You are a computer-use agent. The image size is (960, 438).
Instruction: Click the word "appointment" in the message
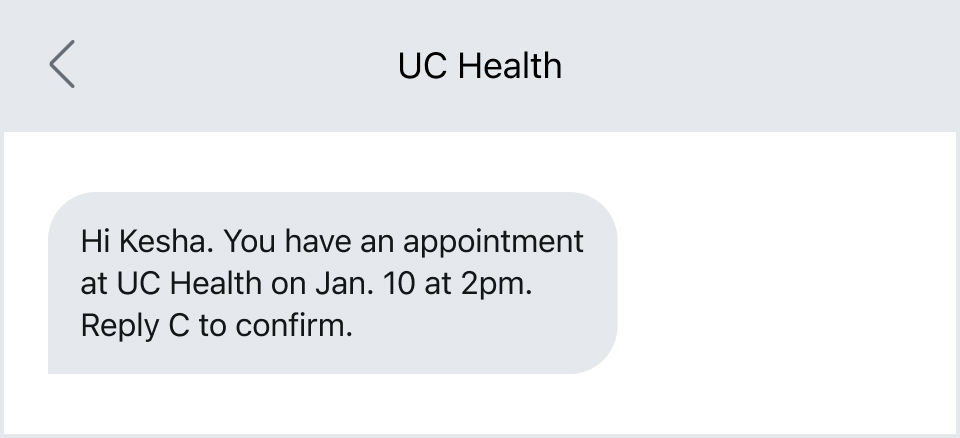pyautogui.click(x=493, y=242)
